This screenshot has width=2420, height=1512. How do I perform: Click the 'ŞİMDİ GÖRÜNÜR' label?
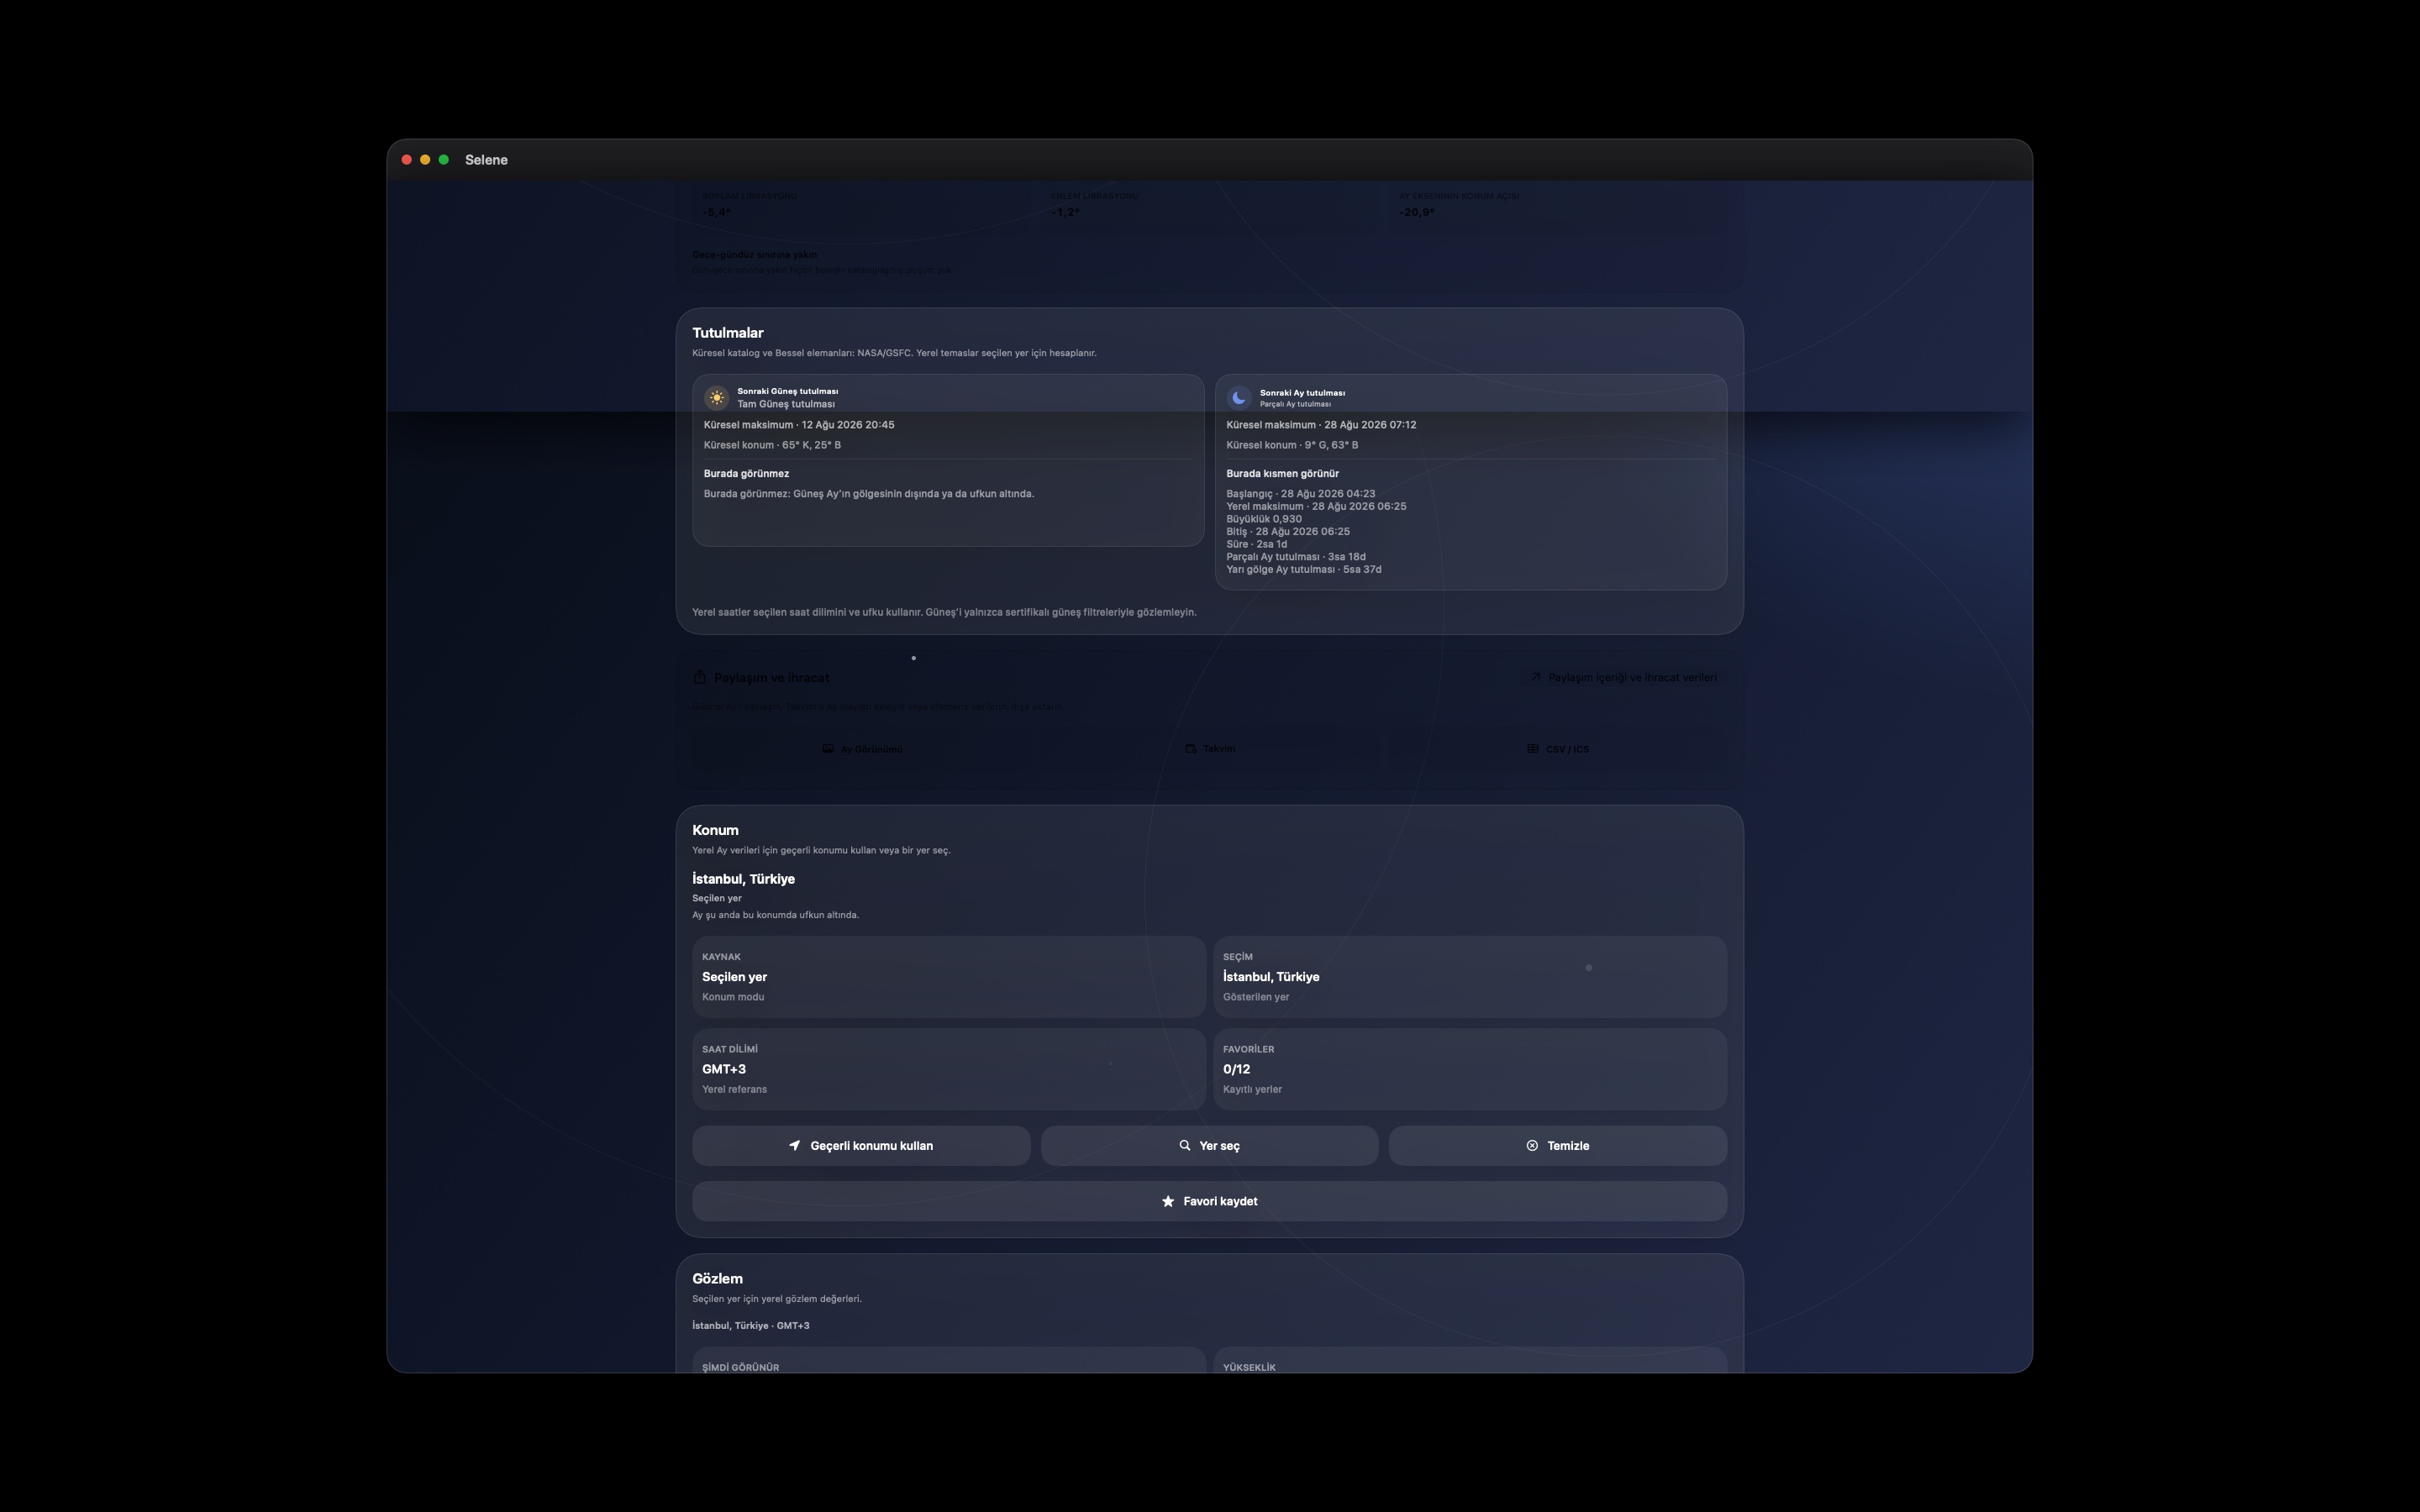tap(740, 1367)
